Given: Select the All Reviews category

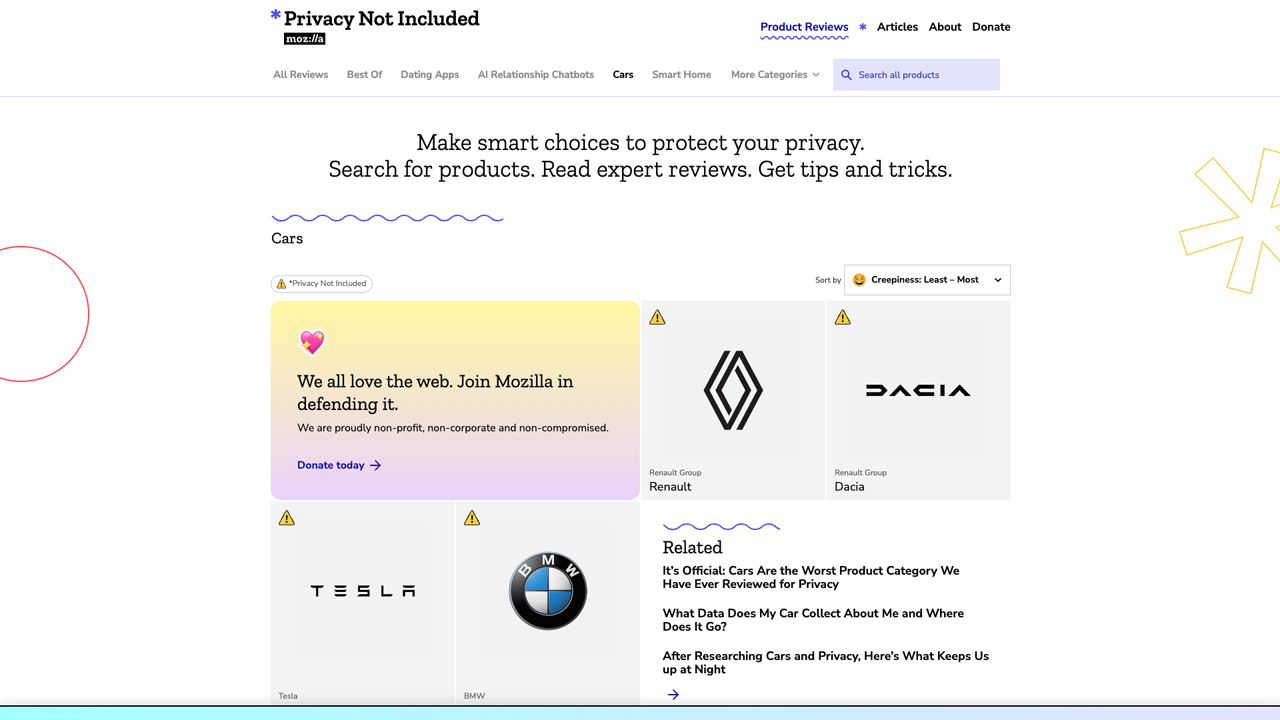Looking at the screenshot, I should point(301,75).
